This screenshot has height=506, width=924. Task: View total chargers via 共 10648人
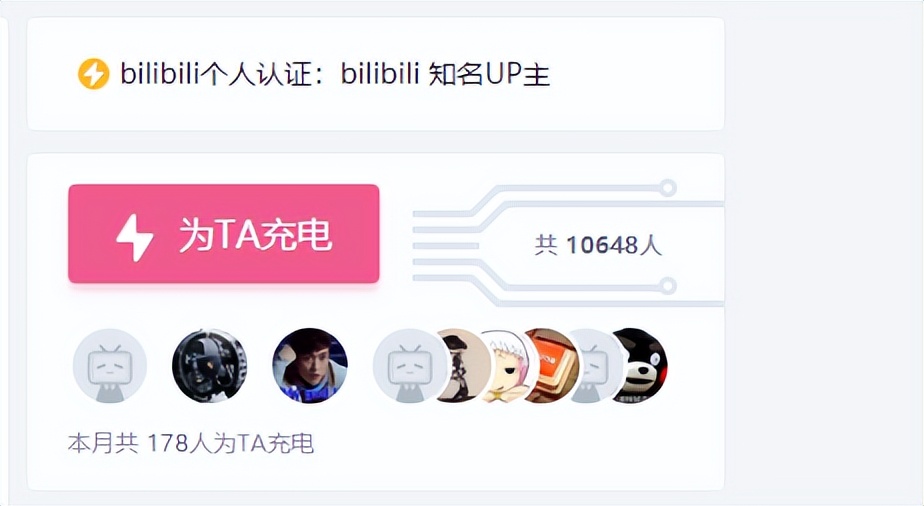pyautogui.click(x=598, y=245)
